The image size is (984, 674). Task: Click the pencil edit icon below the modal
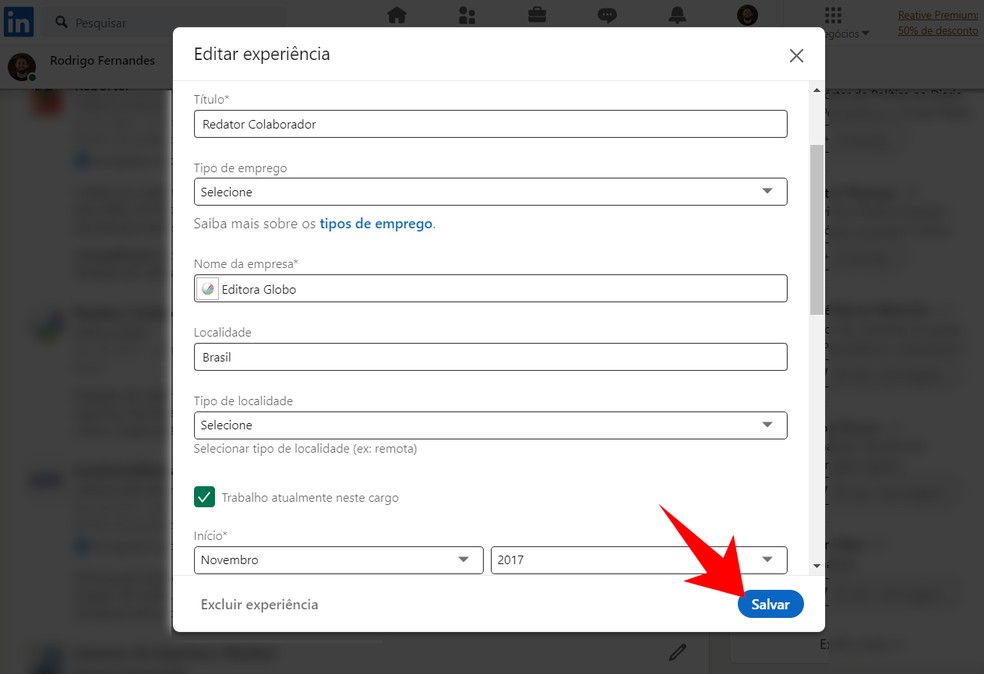[678, 652]
